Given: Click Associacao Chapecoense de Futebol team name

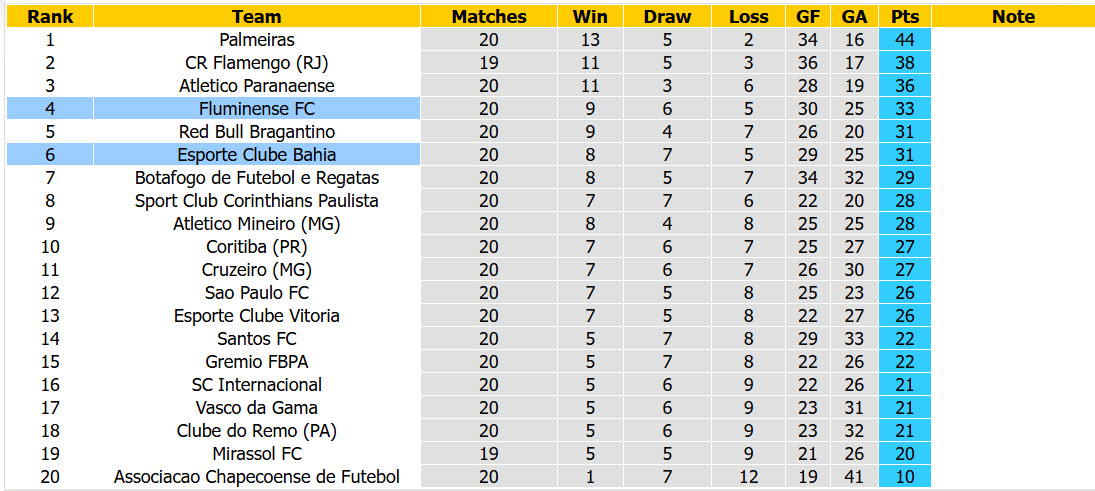Looking at the screenshot, I should [257, 478].
